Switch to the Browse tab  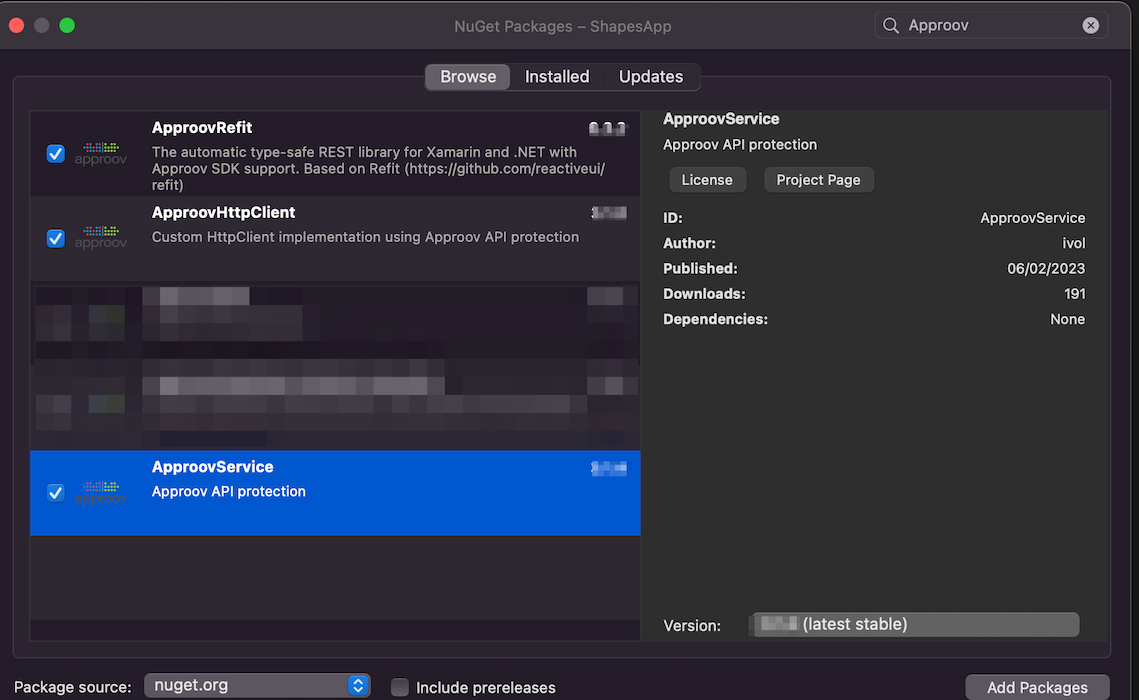tap(468, 77)
